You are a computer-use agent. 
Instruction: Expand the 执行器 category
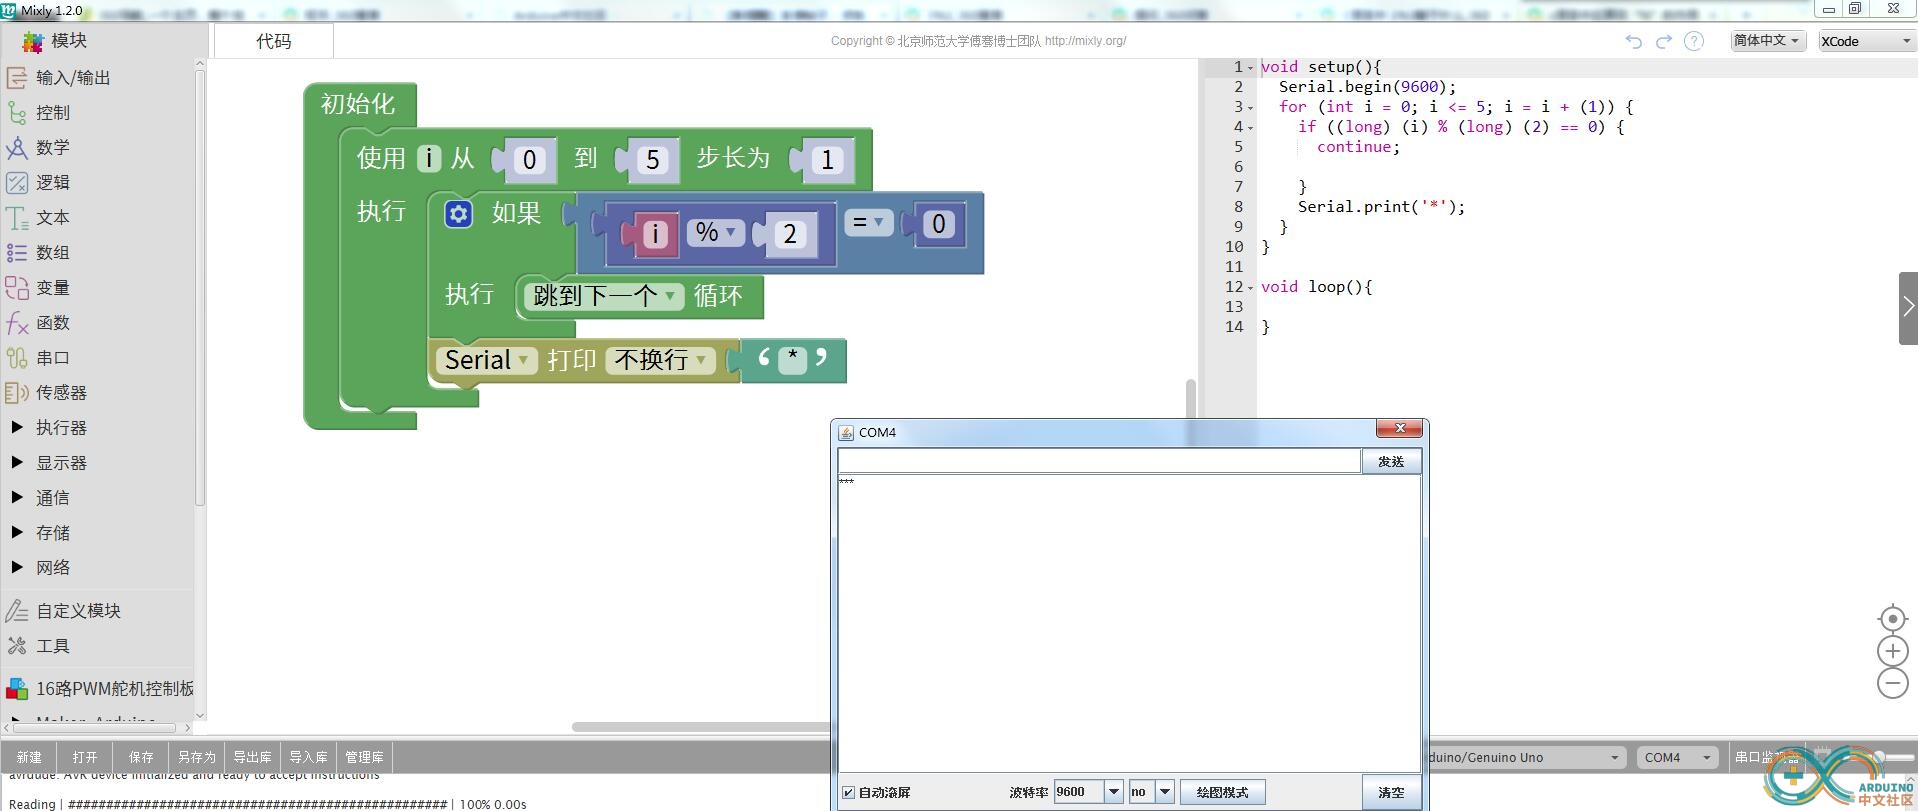pos(17,427)
